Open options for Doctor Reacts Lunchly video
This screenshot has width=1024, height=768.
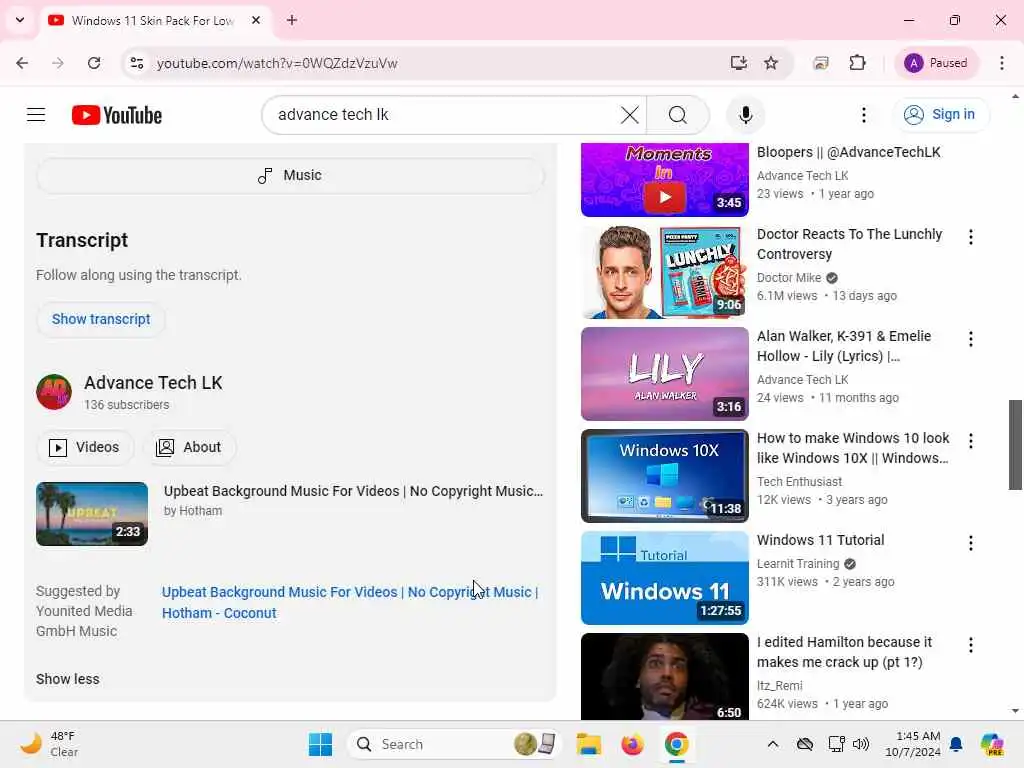[x=971, y=237]
